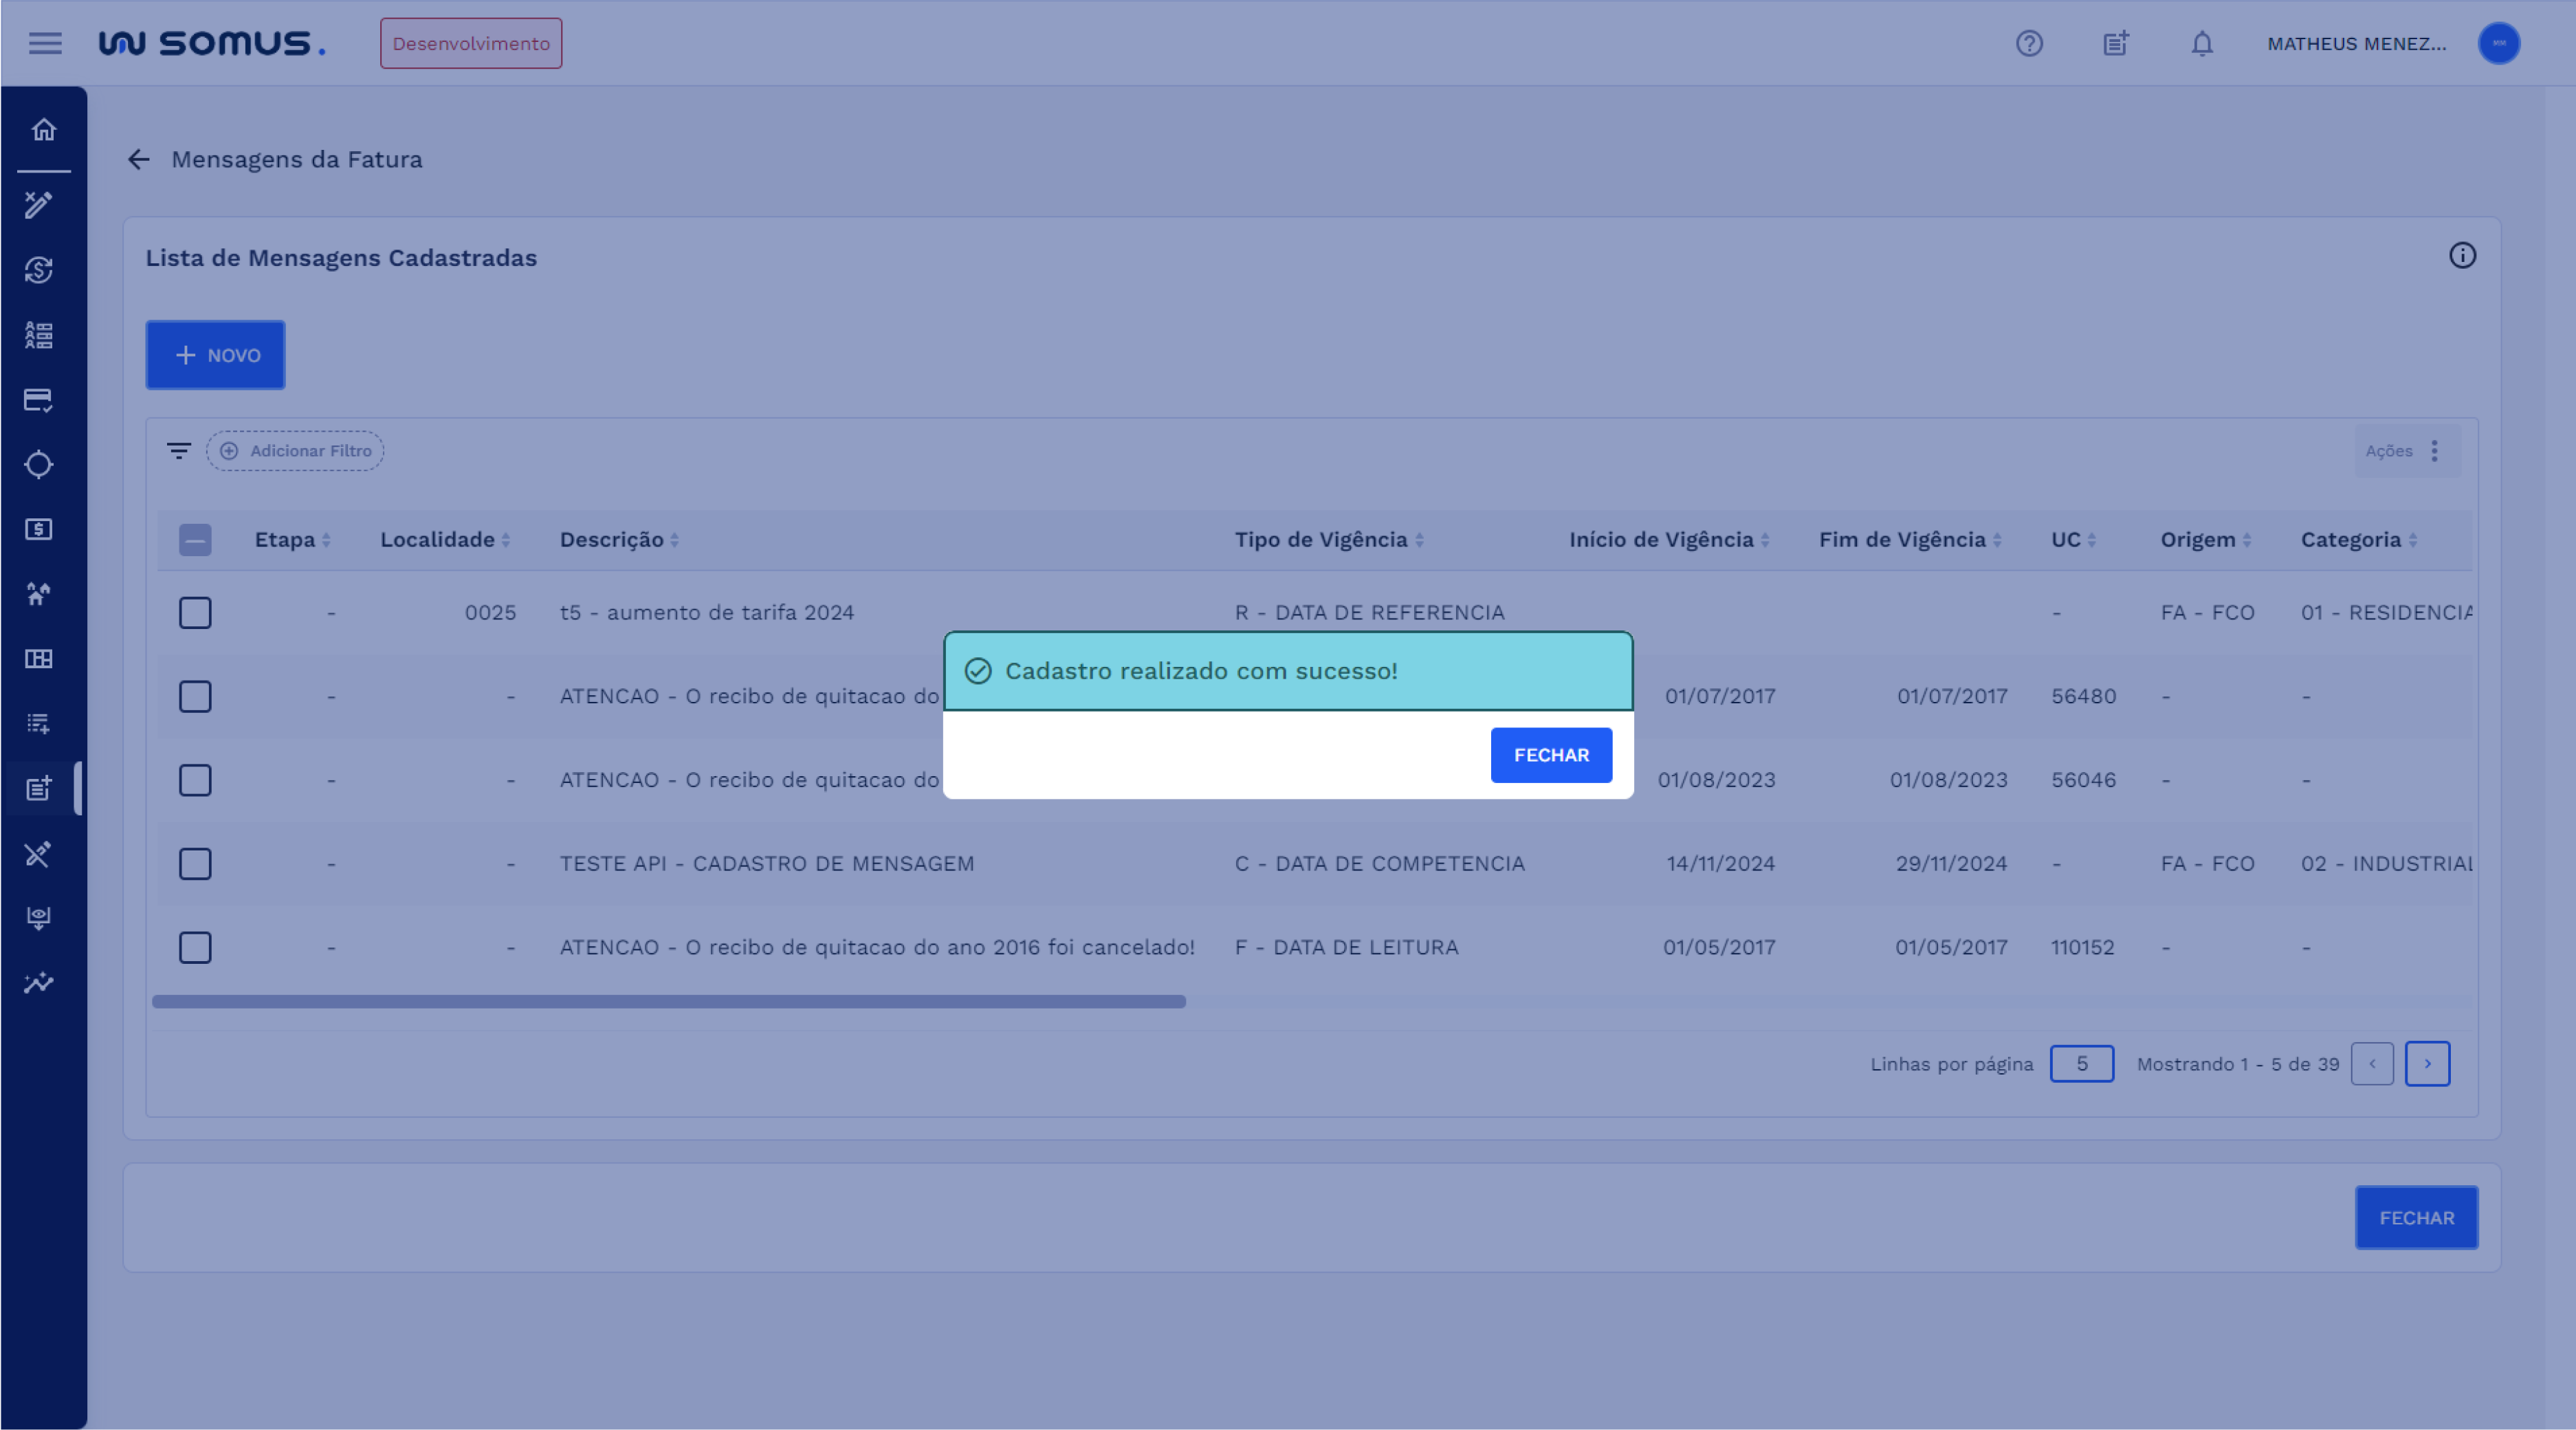The height and width of the screenshot is (1430, 2576).
Task: Check the checkbox for t5 - aumento de tarifa 2024
Action: [x=195, y=613]
